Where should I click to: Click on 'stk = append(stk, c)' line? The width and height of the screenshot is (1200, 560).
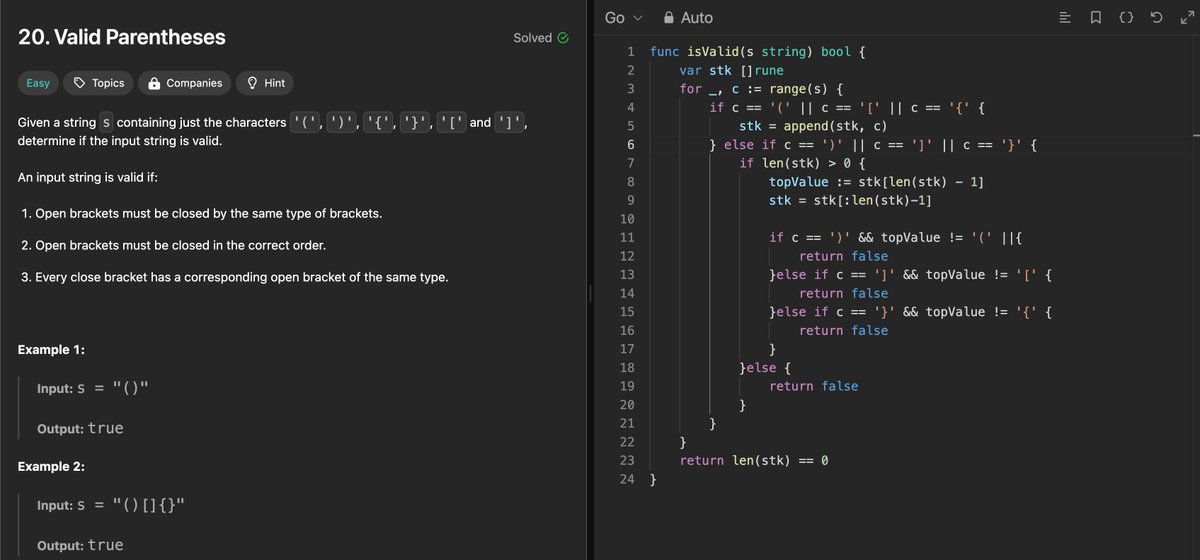pos(813,126)
